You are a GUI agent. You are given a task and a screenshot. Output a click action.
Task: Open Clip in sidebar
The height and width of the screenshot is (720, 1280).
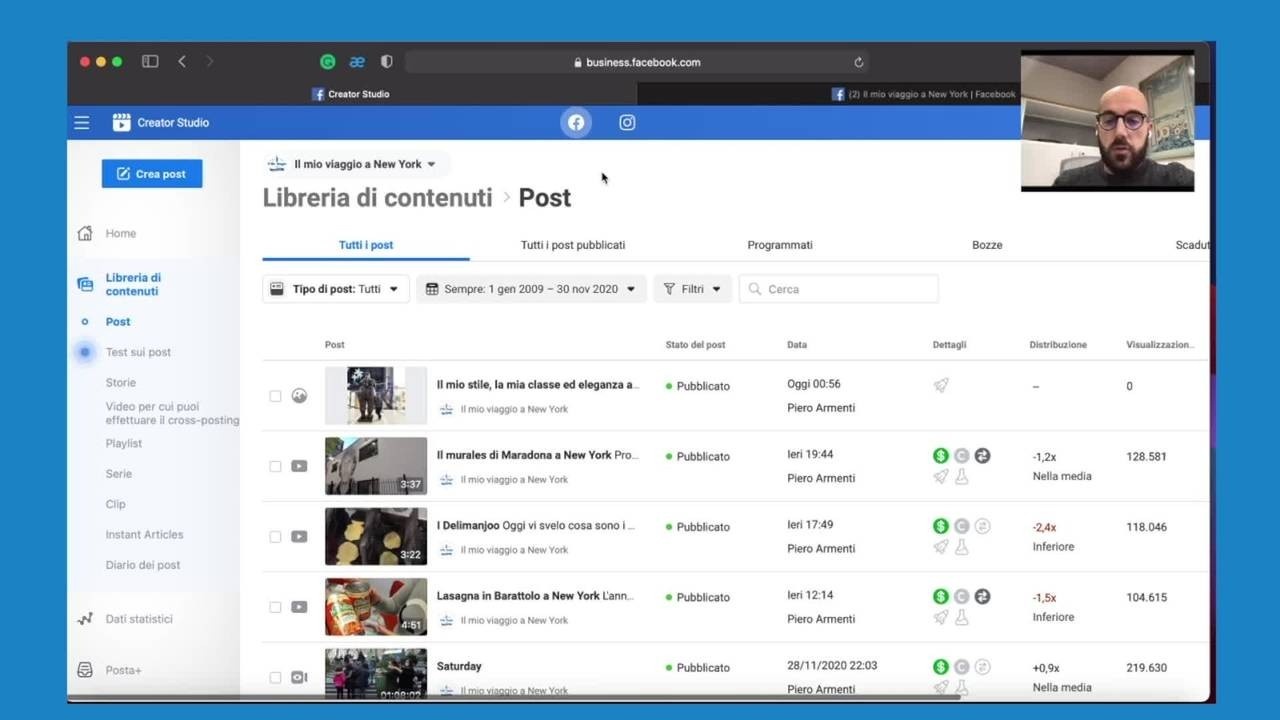click(x=116, y=505)
